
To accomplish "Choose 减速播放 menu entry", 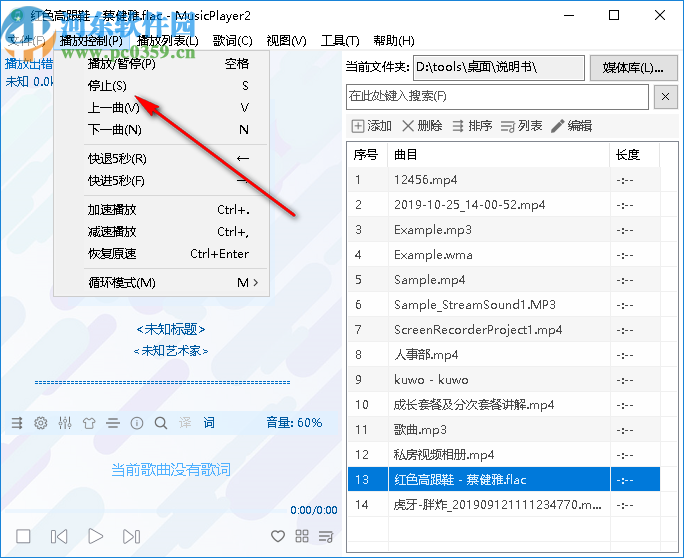I will (162, 232).
